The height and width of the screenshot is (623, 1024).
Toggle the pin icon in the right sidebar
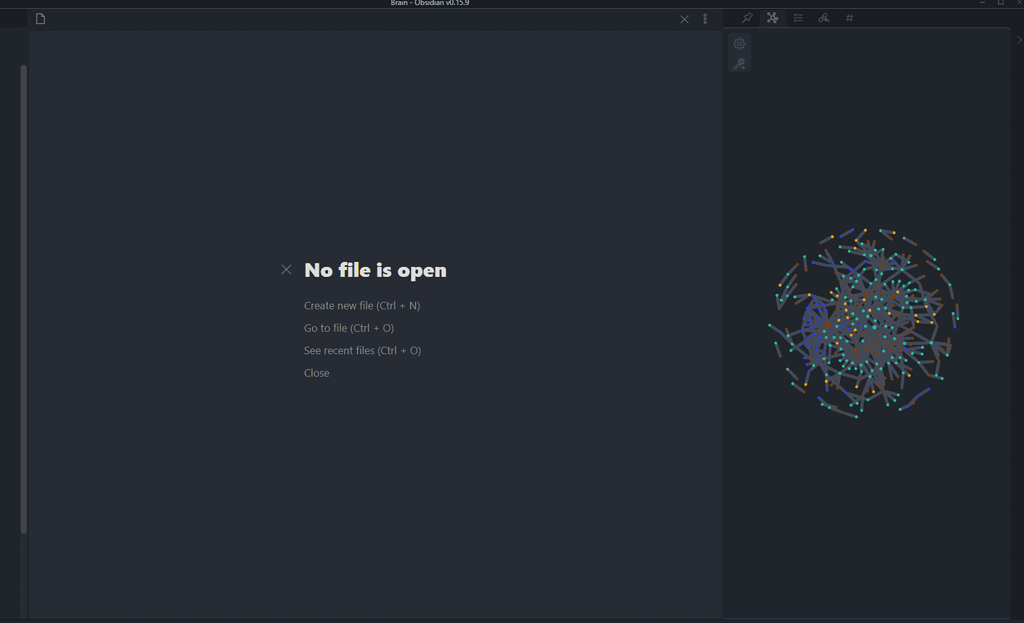click(x=748, y=18)
